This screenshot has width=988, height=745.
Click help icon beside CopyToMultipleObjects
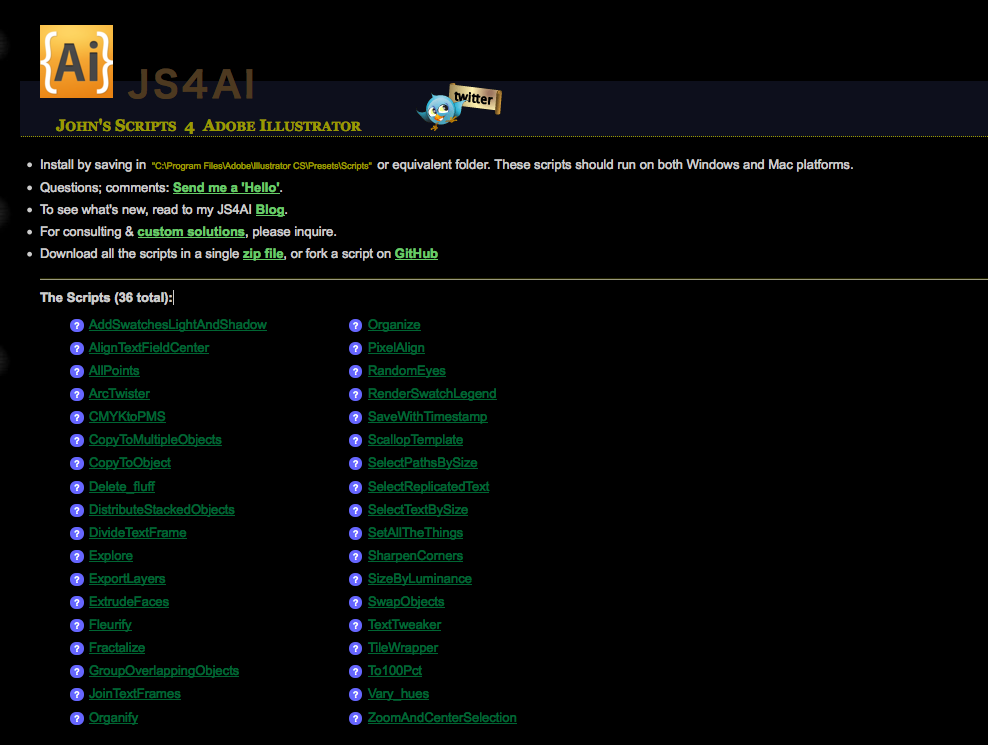click(77, 441)
